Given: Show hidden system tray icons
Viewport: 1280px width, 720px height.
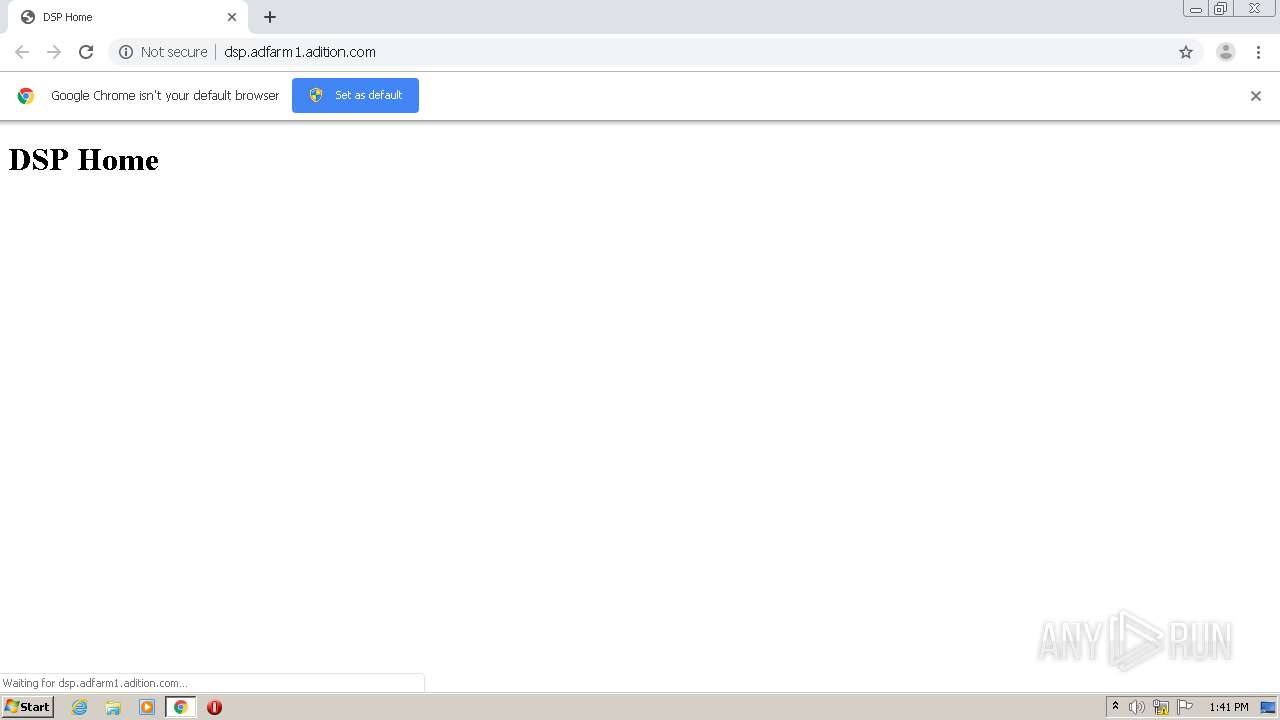Looking at the screenshot, I should point(1116,707).
